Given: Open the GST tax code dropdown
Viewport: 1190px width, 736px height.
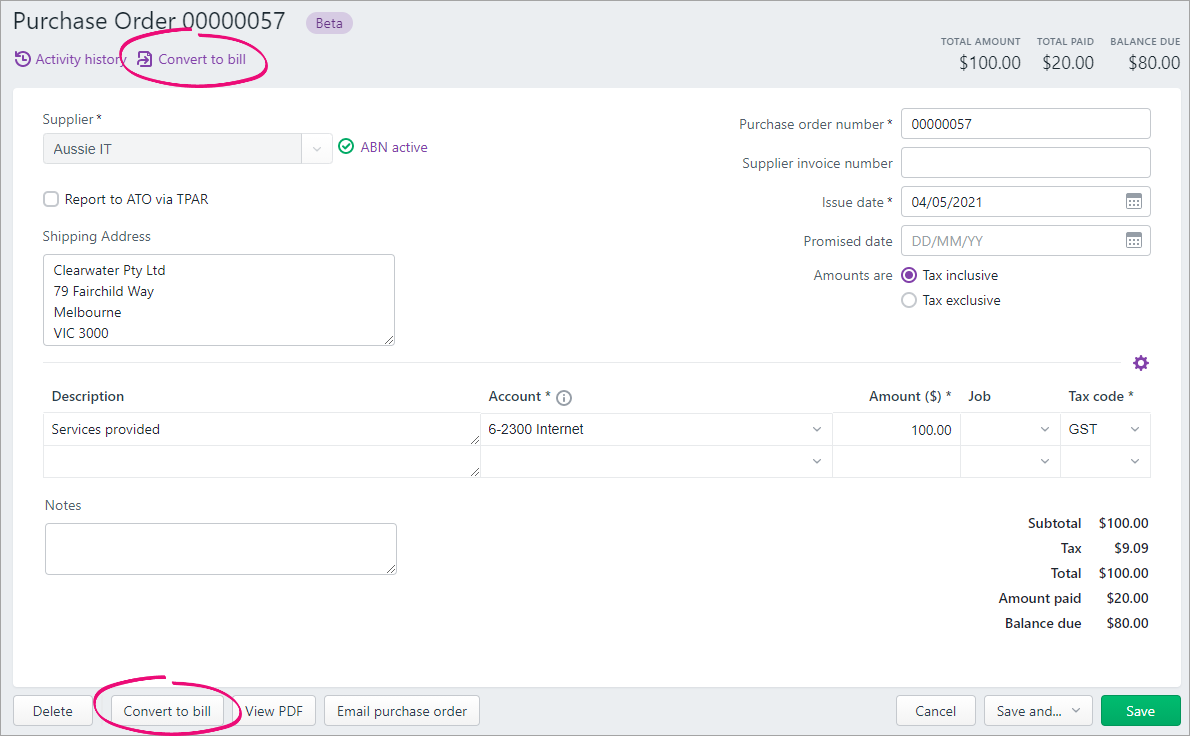Looking at the screenshot, I should 1134,430.
